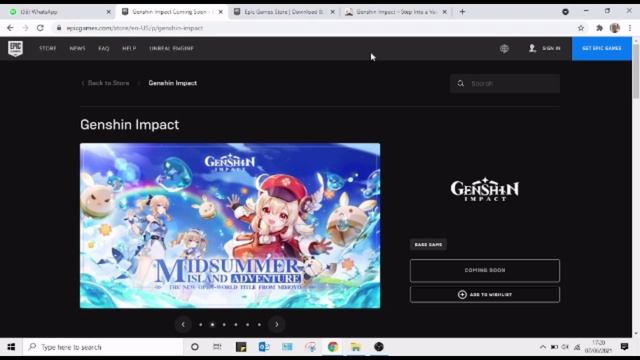Image resolution: width=640 pixels, height=360 pixels.
Task: Reload the current page
Action: (x=40, y=28)
